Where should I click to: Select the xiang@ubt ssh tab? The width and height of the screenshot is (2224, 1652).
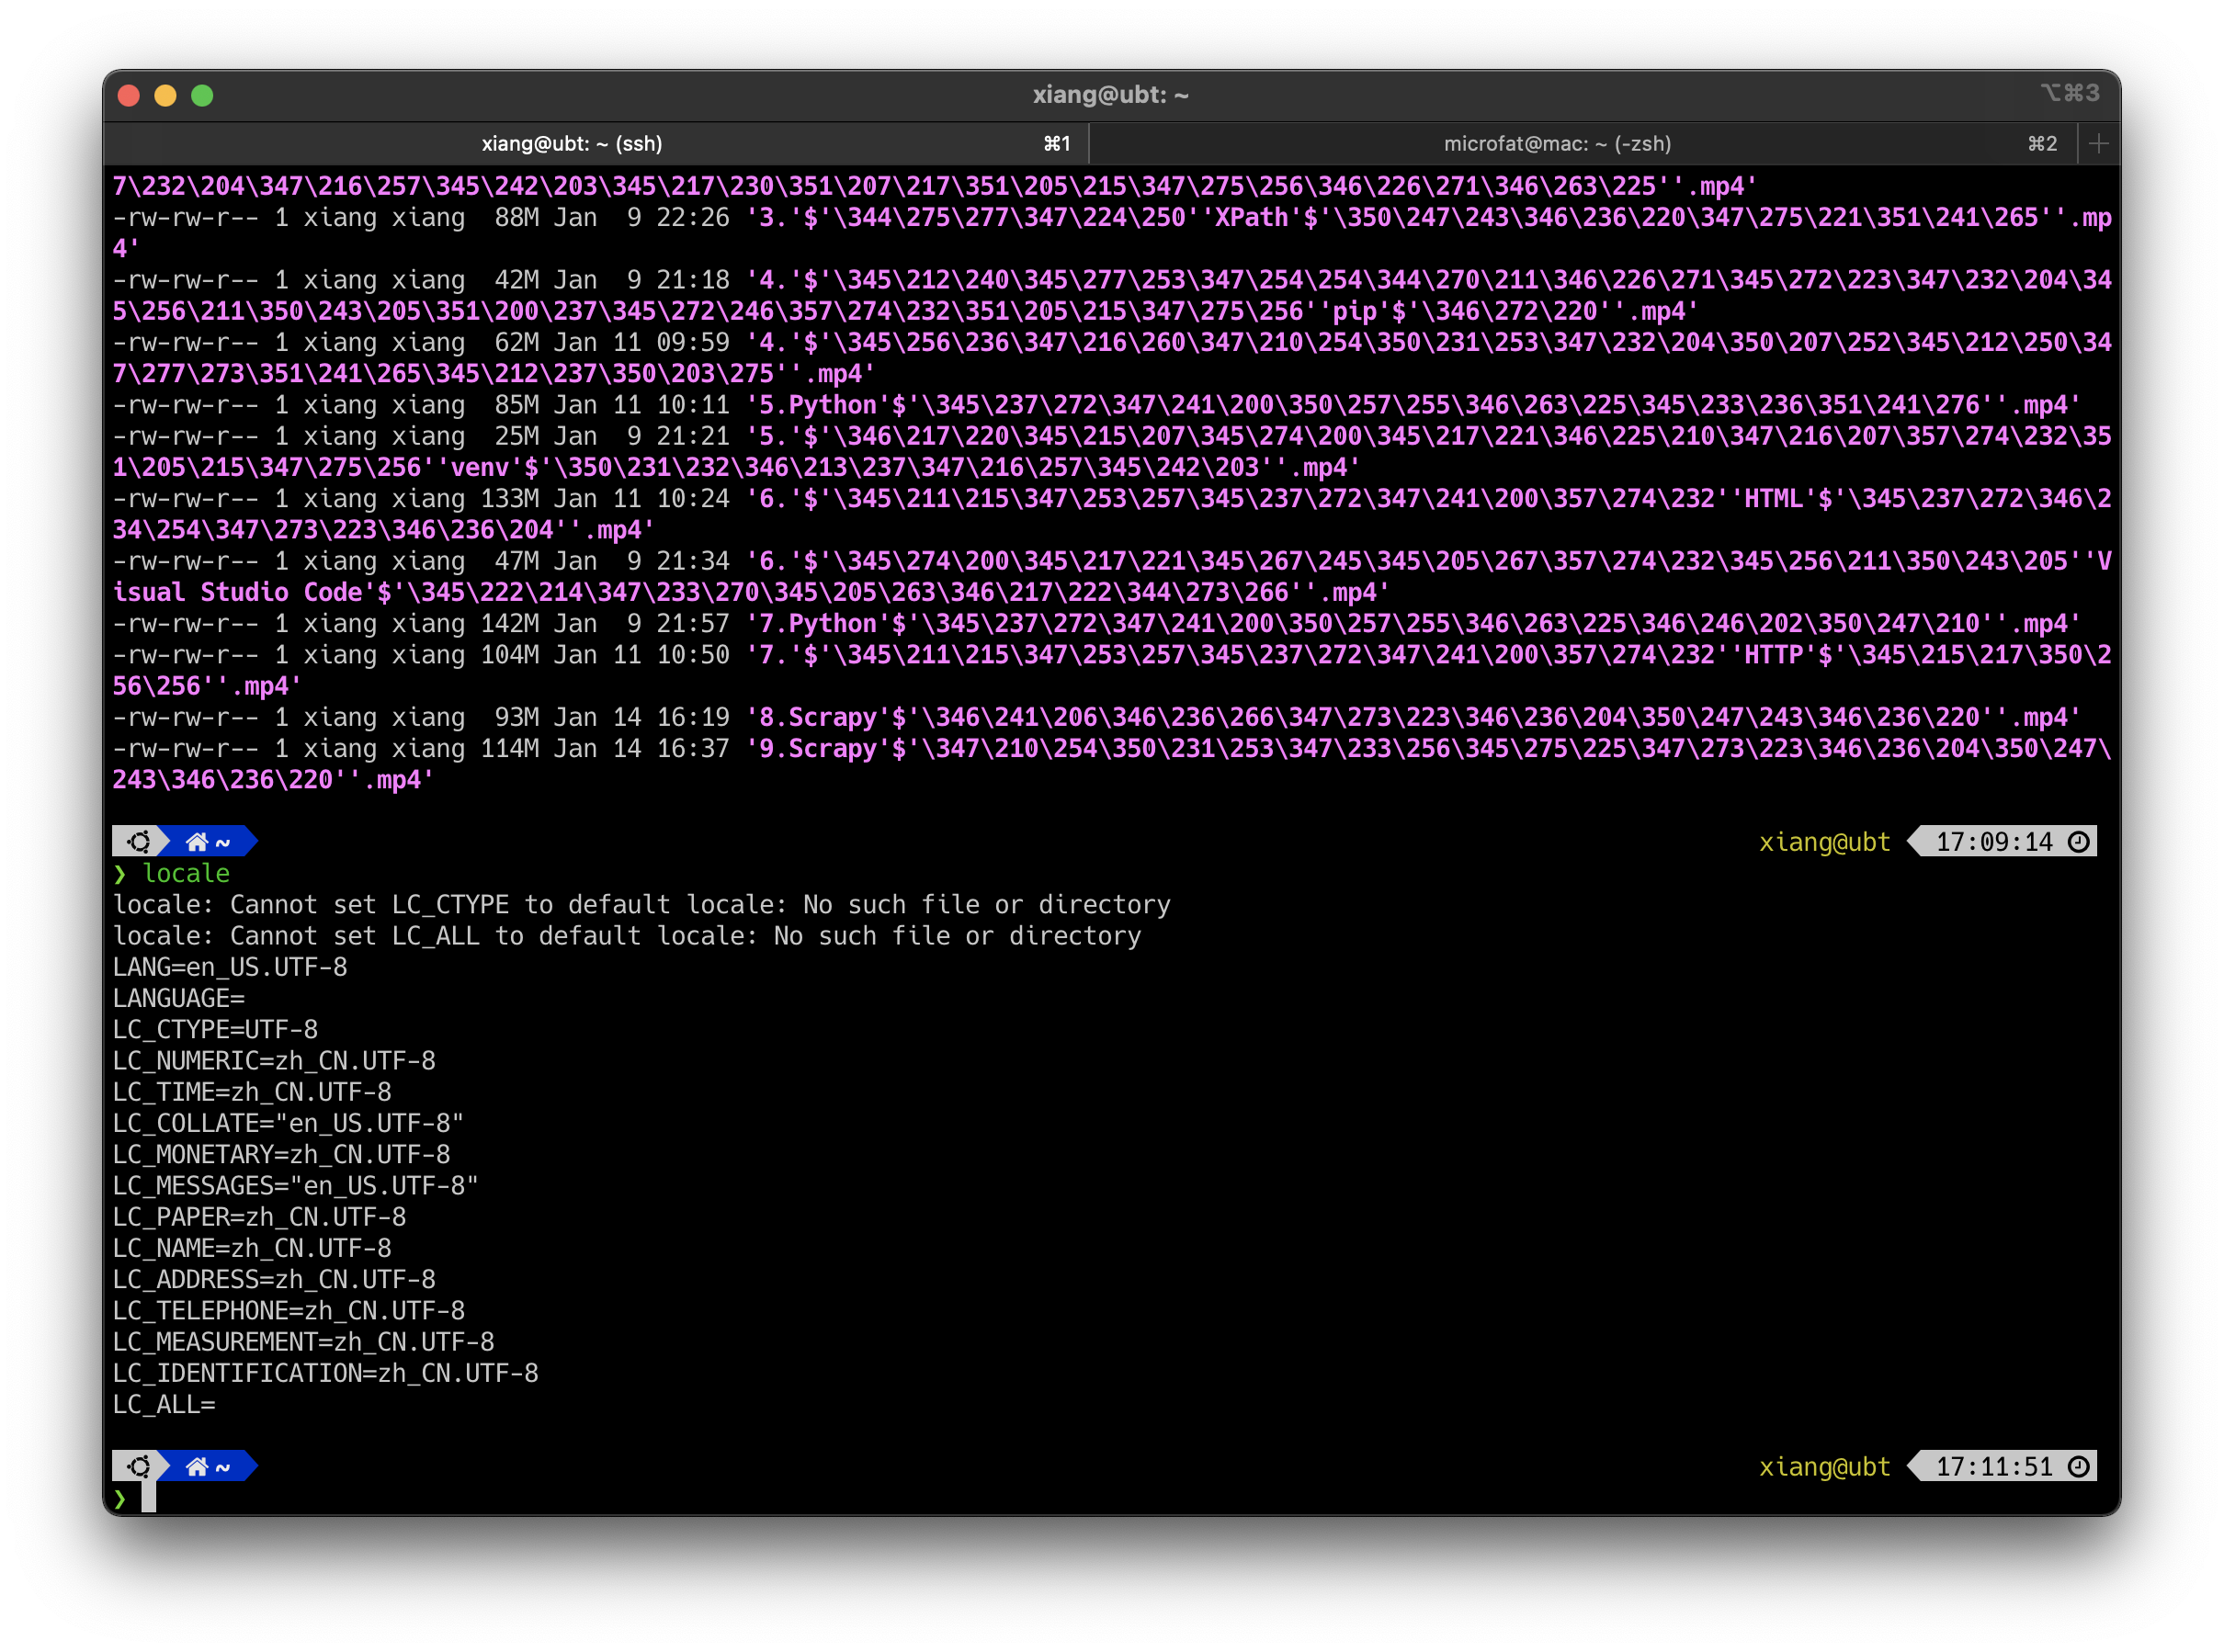click(x=572, y=143)
